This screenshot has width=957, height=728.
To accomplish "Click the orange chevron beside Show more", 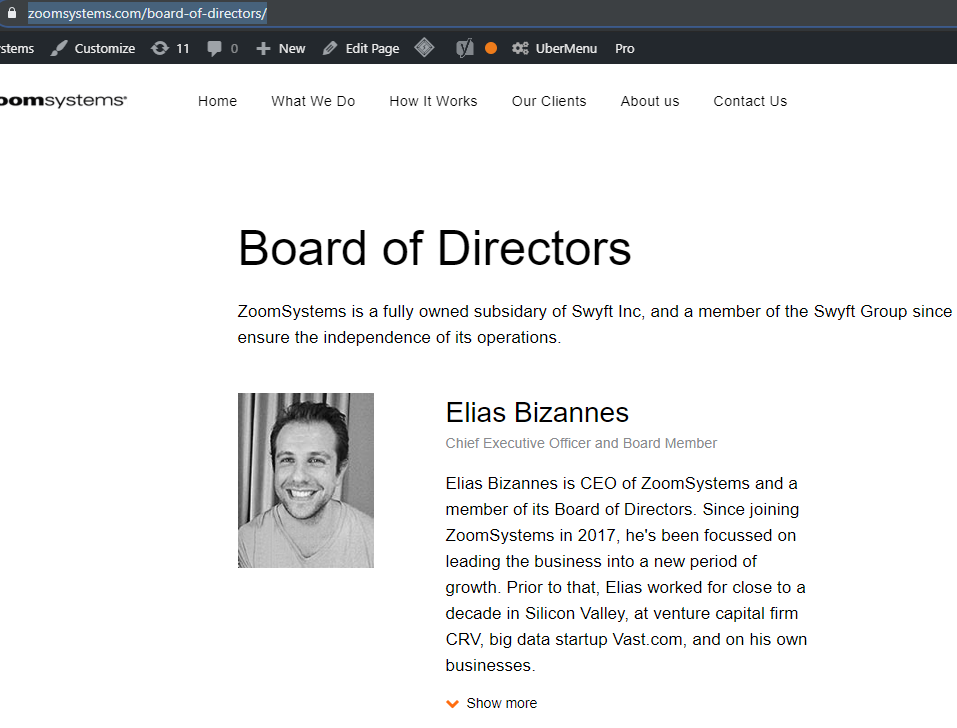I will click(x=453, y=703).
